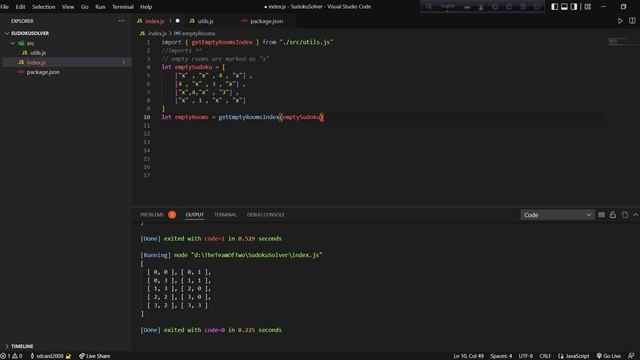
Task: Toggle output auto-scroll lock
Action: click(613, 215)
